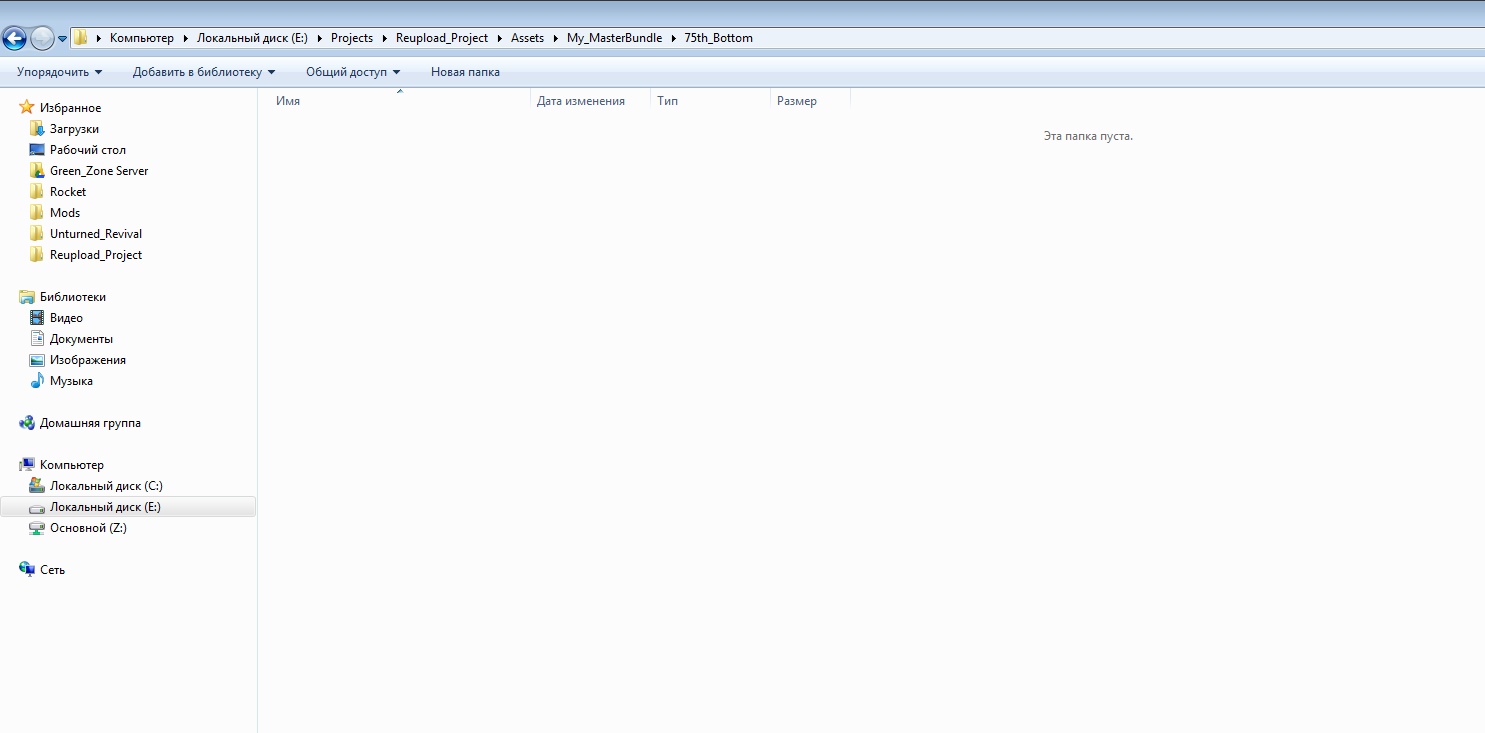Click the Компьютер icon in sidebar
The height and width of the screenshot is (733, 1485).
[27, 465]
